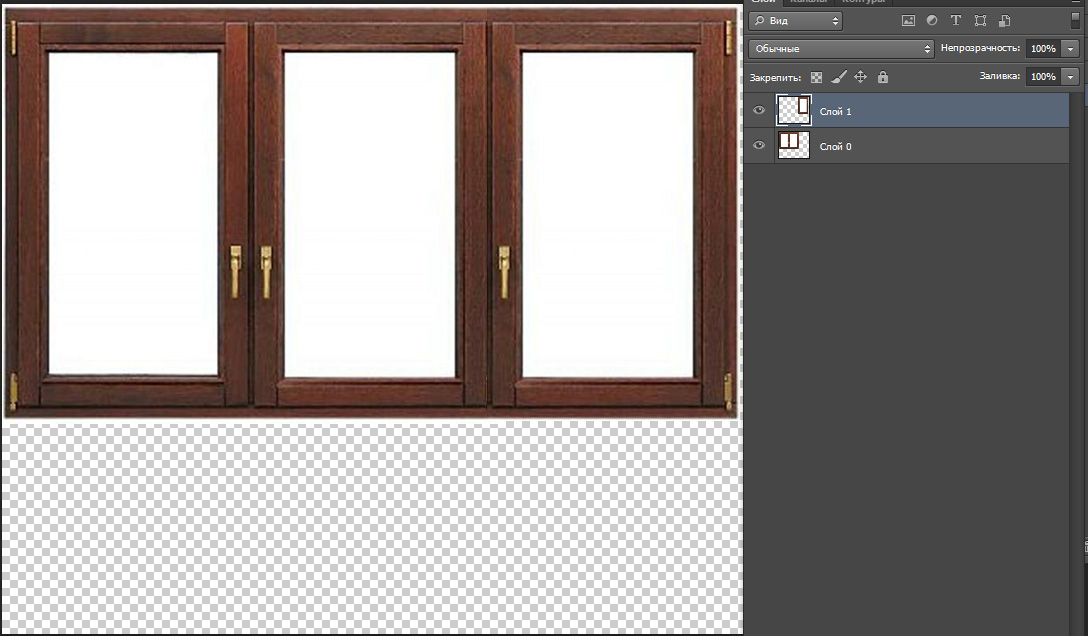
Task: Open the Заливка slider arrow
Action: coord(1071,76)
